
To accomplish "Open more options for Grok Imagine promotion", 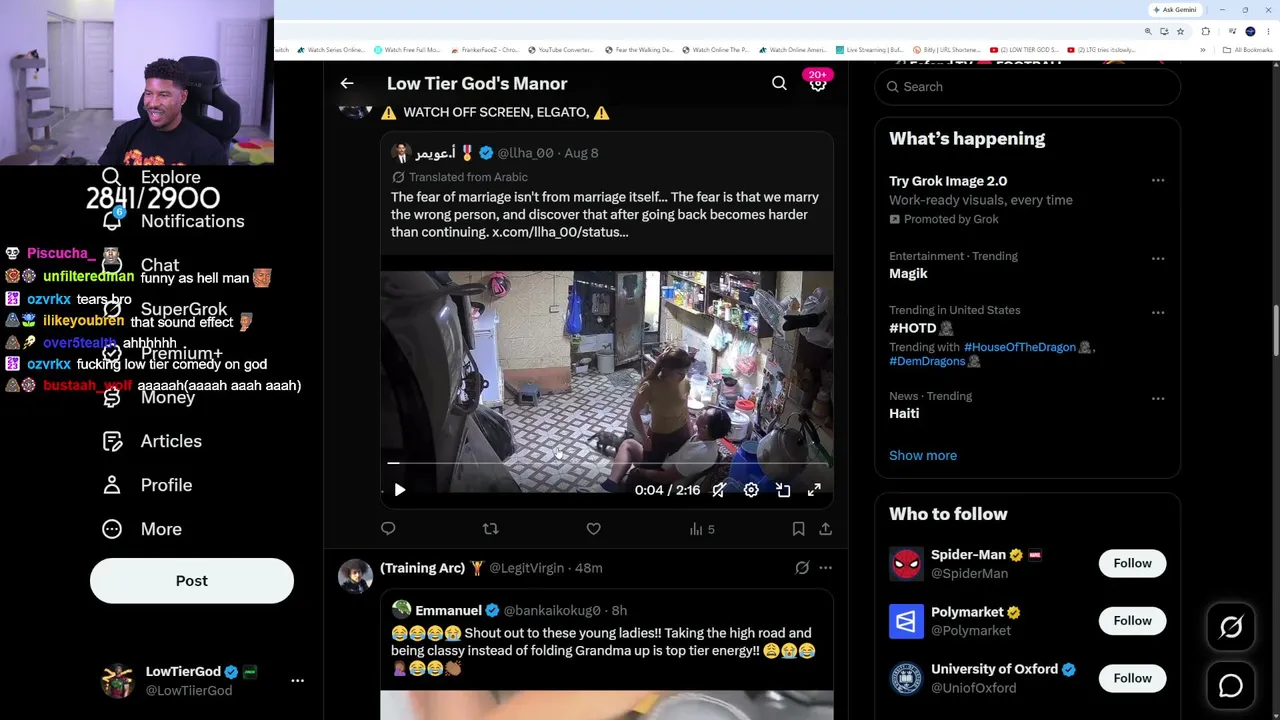I will (1158, 181).
